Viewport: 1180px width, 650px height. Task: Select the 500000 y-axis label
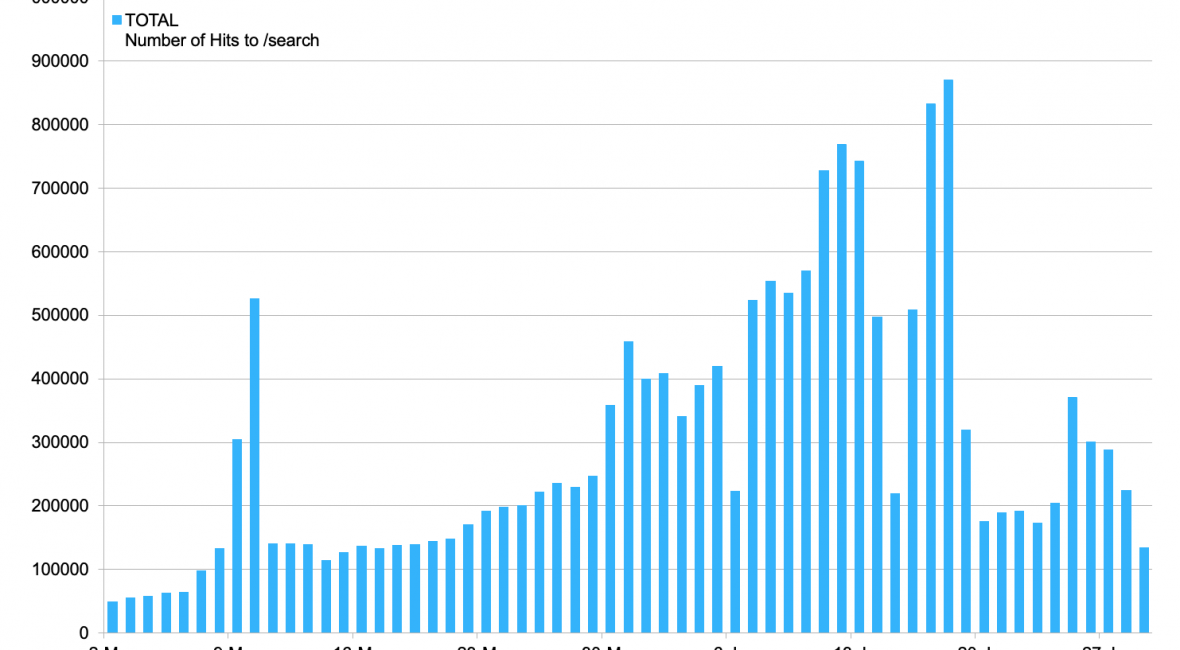[61, 315]
